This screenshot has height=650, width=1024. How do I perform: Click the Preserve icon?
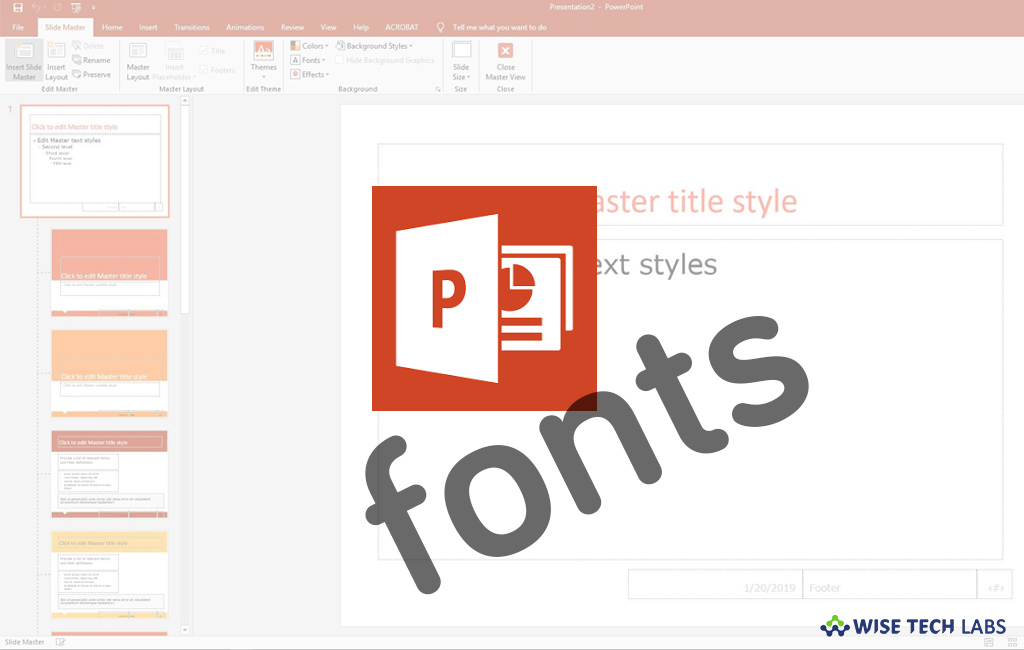(91, 74)
